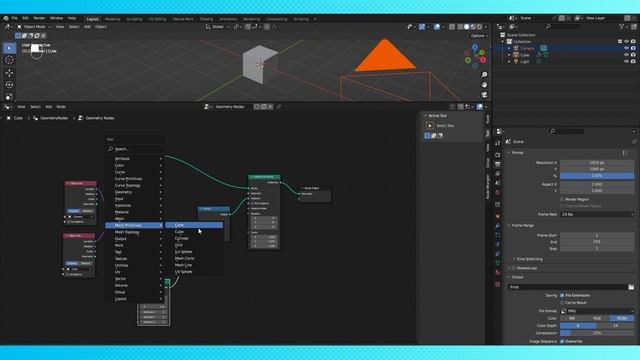This screenshot has width=640, height=360.
Task: Disable the Light in renders
Action: [x=633, y=61]
